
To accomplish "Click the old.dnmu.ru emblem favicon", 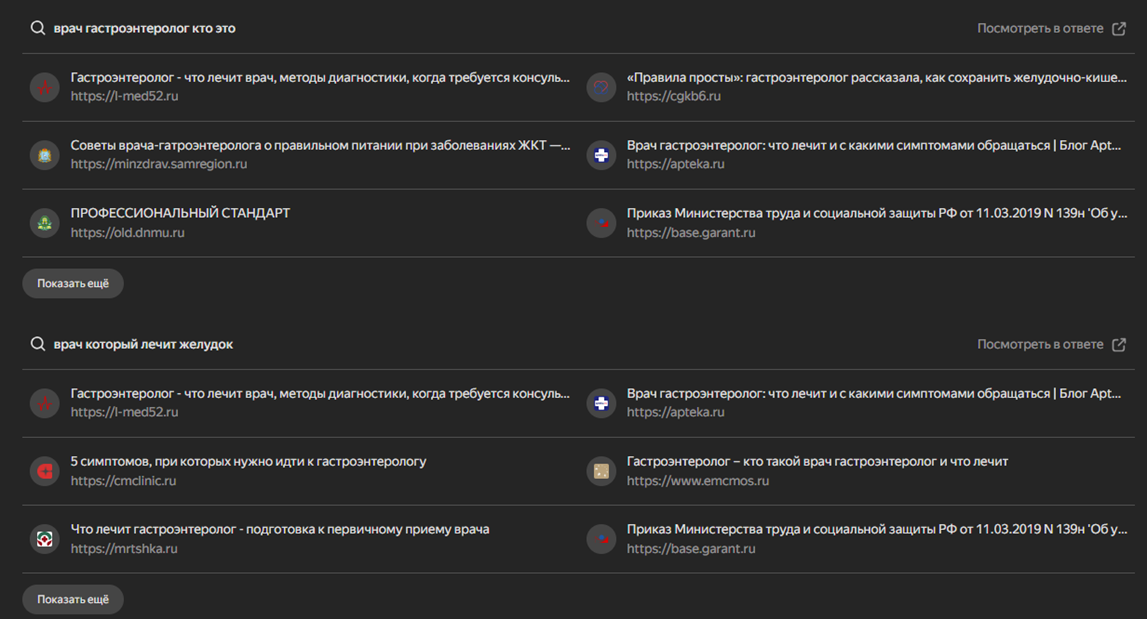I will pyautogui.click(x=45, y=223).
